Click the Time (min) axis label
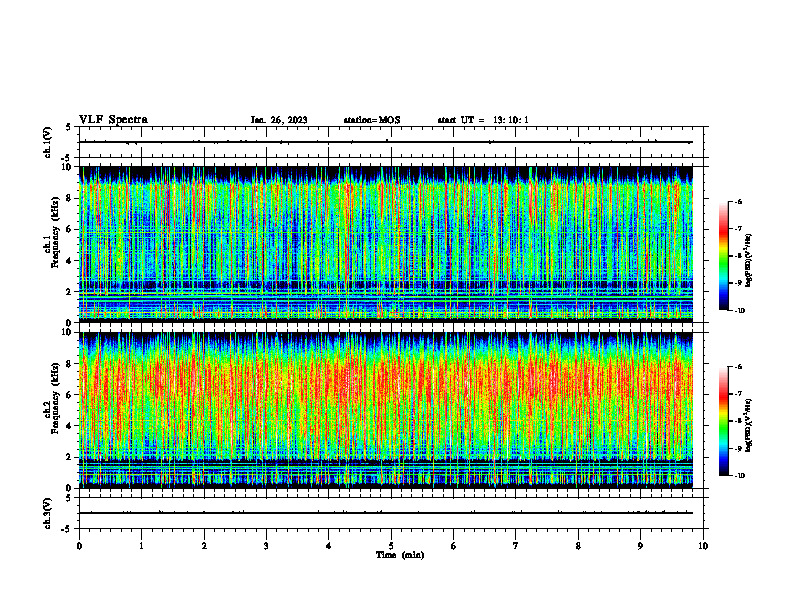Image resolution: width=792 pixels, height=612 pixels. pyautogui.click(x=400, y=555)
